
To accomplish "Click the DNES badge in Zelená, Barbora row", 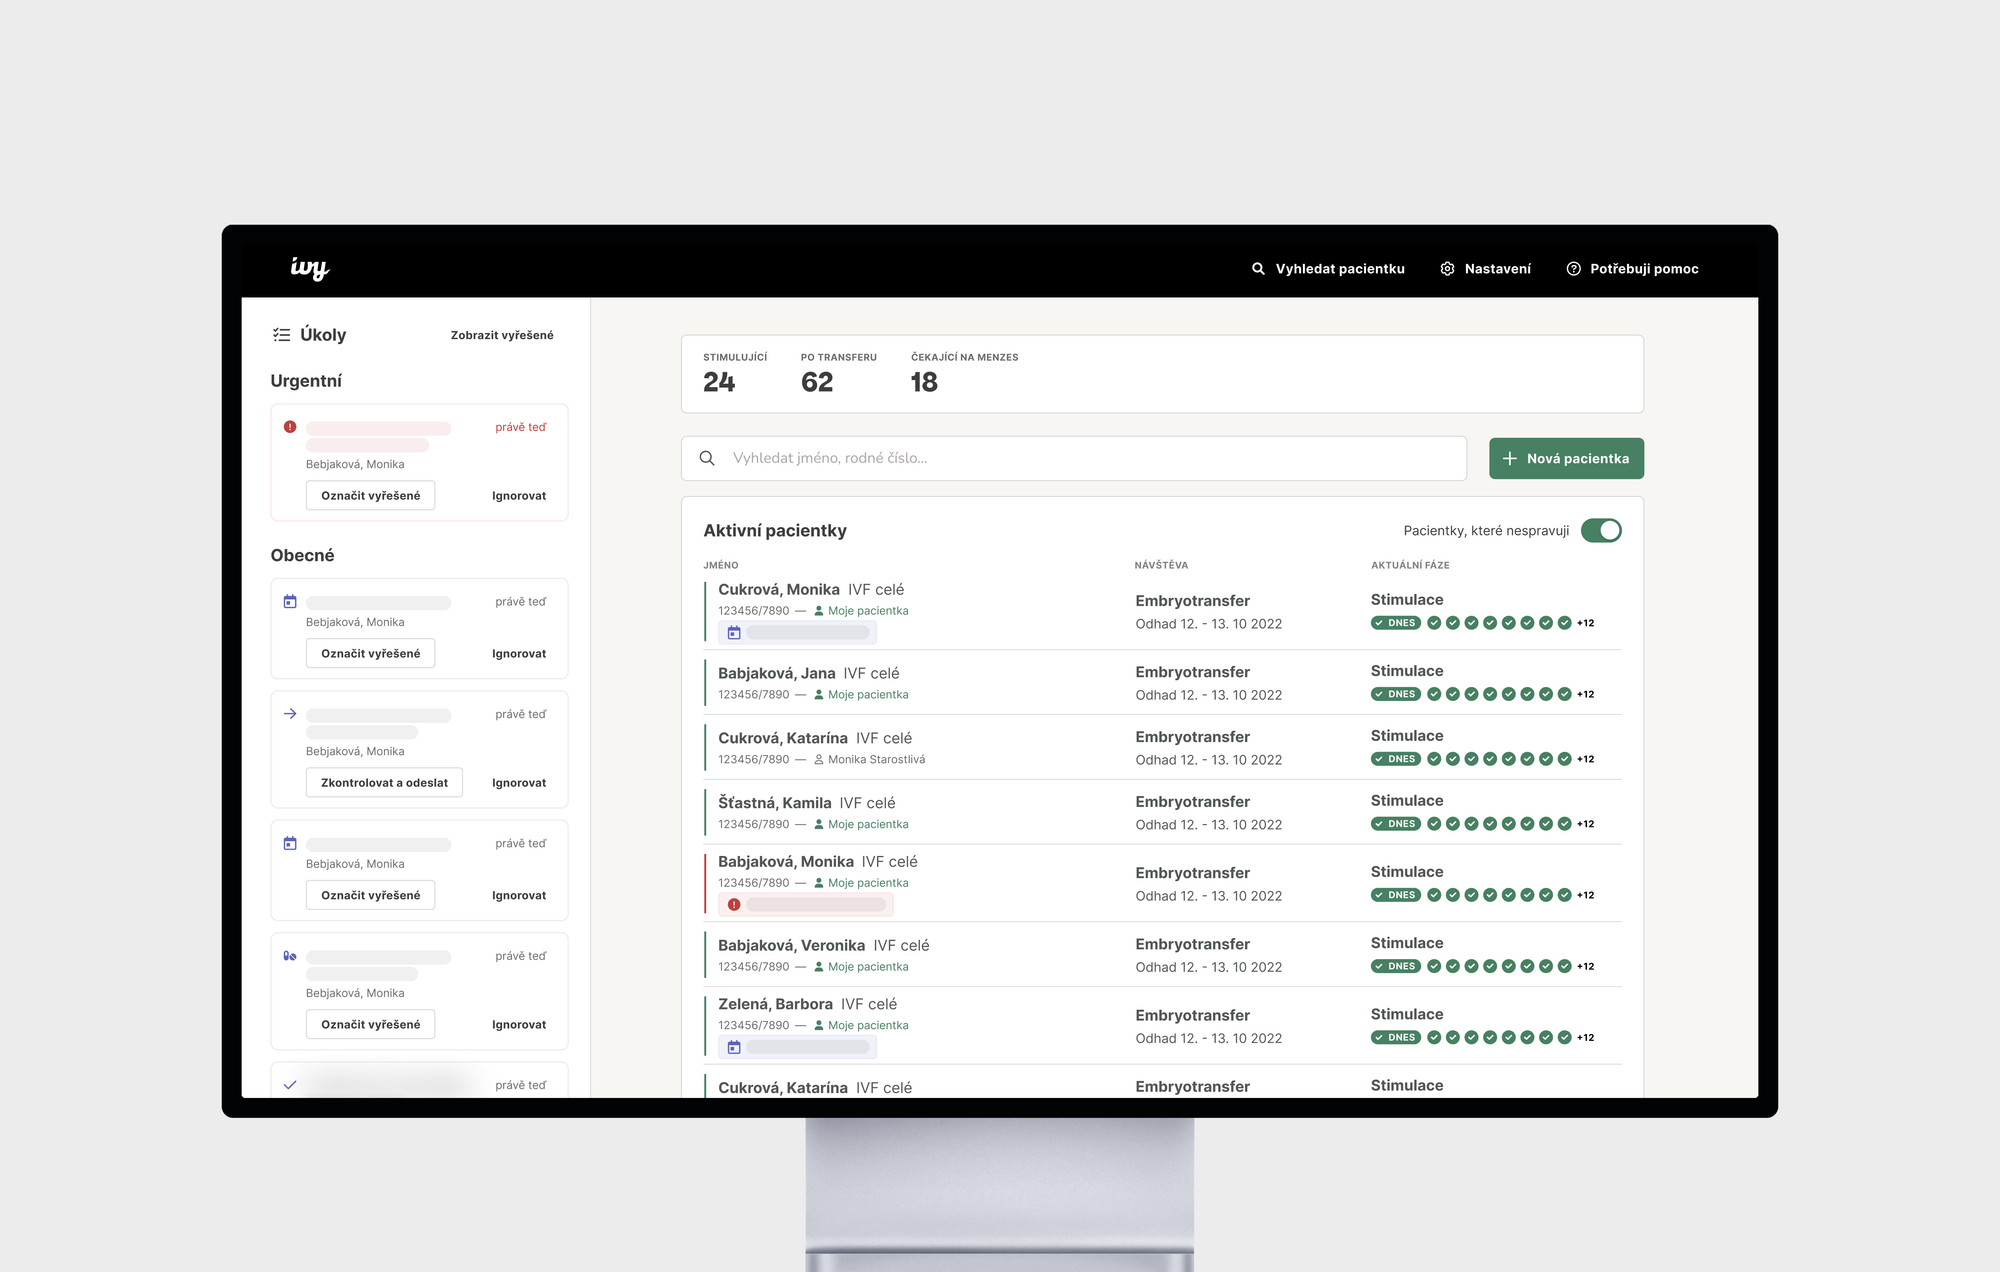I will (x=1396, y=1037).
